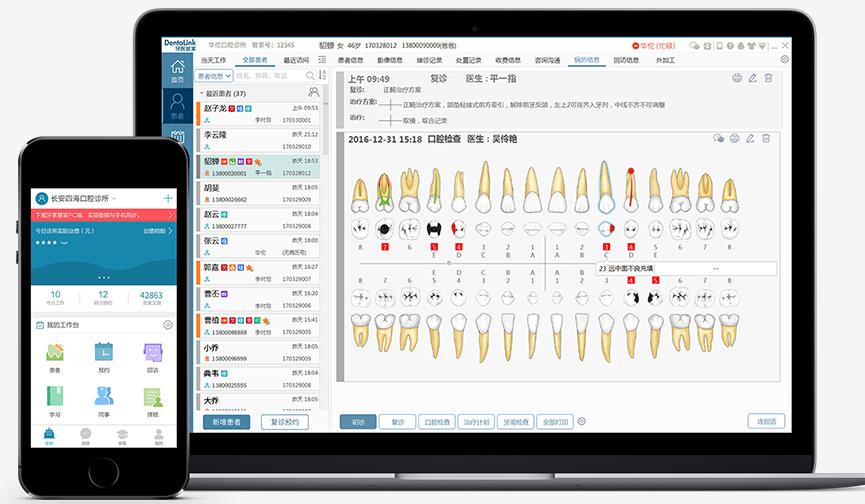865x504 pixels.
Task: Print the 复诊 record with printer icon
Action: click(737, 78)
